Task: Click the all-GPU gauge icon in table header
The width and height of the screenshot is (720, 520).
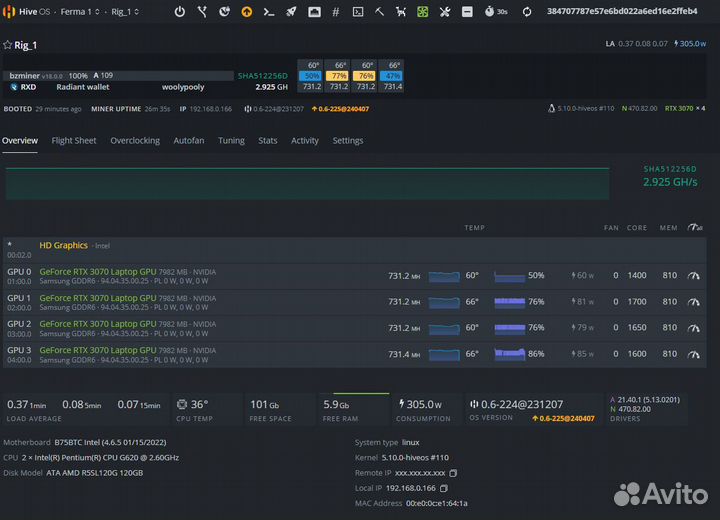Action: point(695,227)
